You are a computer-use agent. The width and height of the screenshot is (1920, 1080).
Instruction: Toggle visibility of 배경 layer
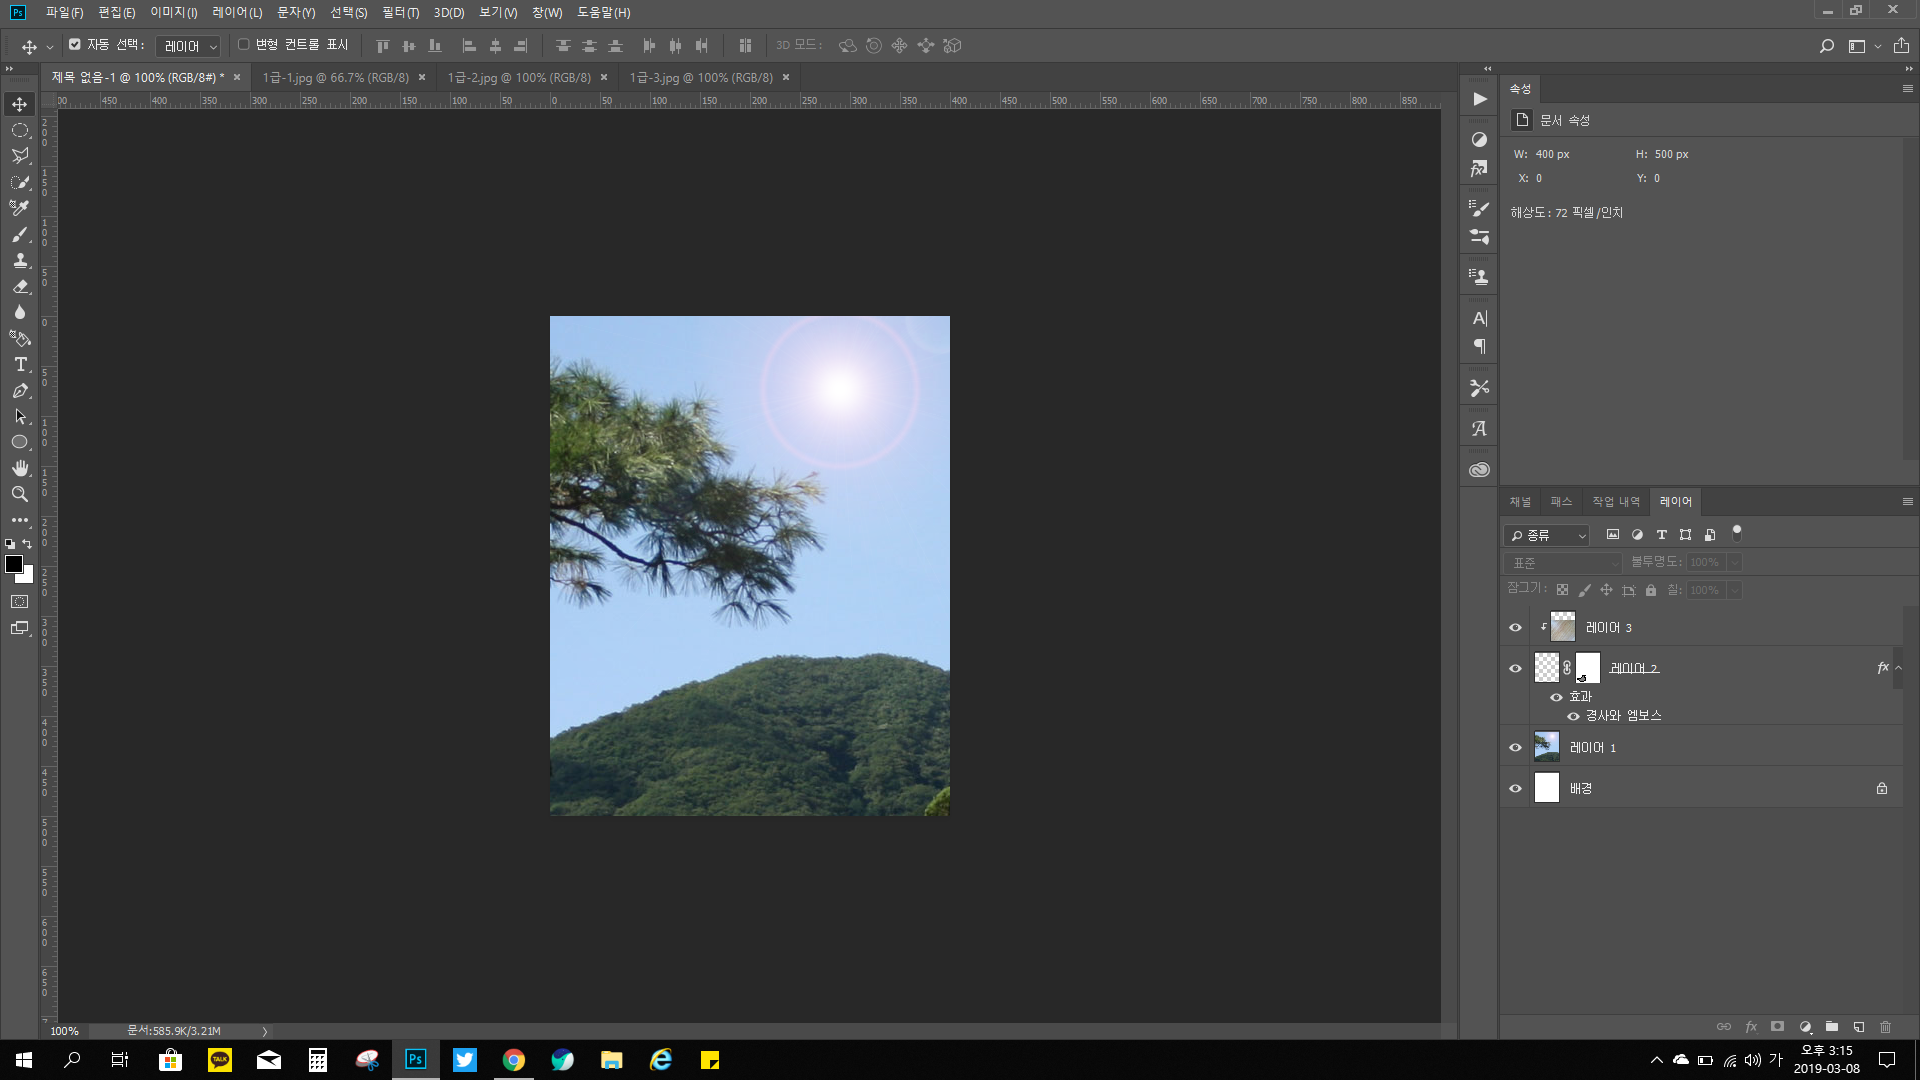click(x=1515, y=789)
